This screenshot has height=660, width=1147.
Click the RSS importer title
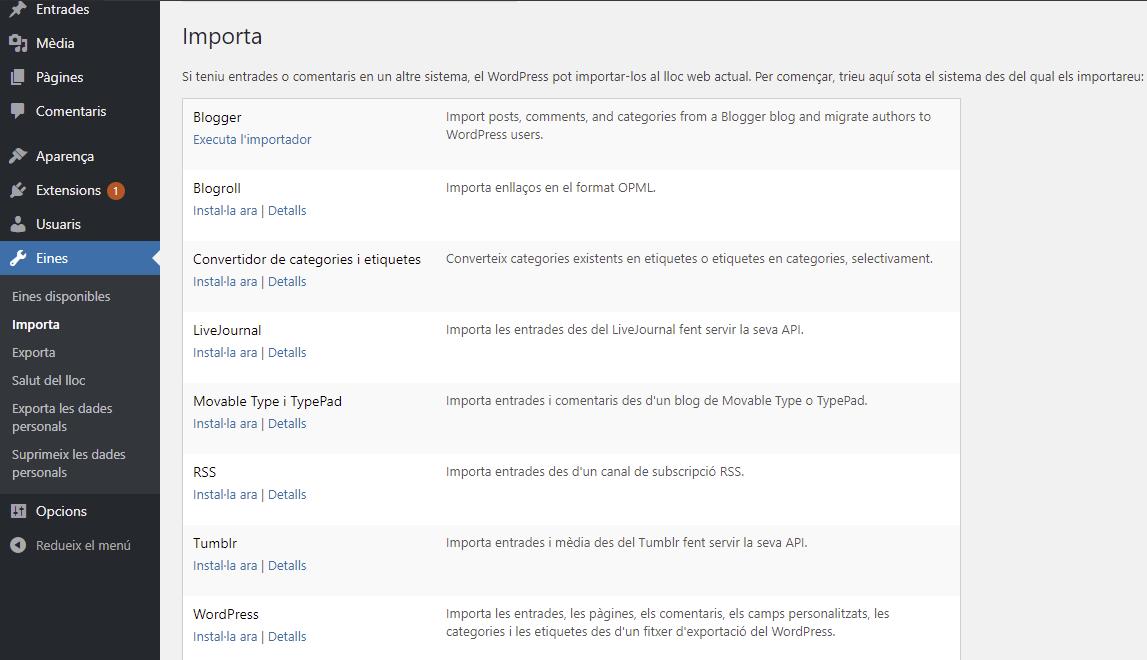pos(205,472)
